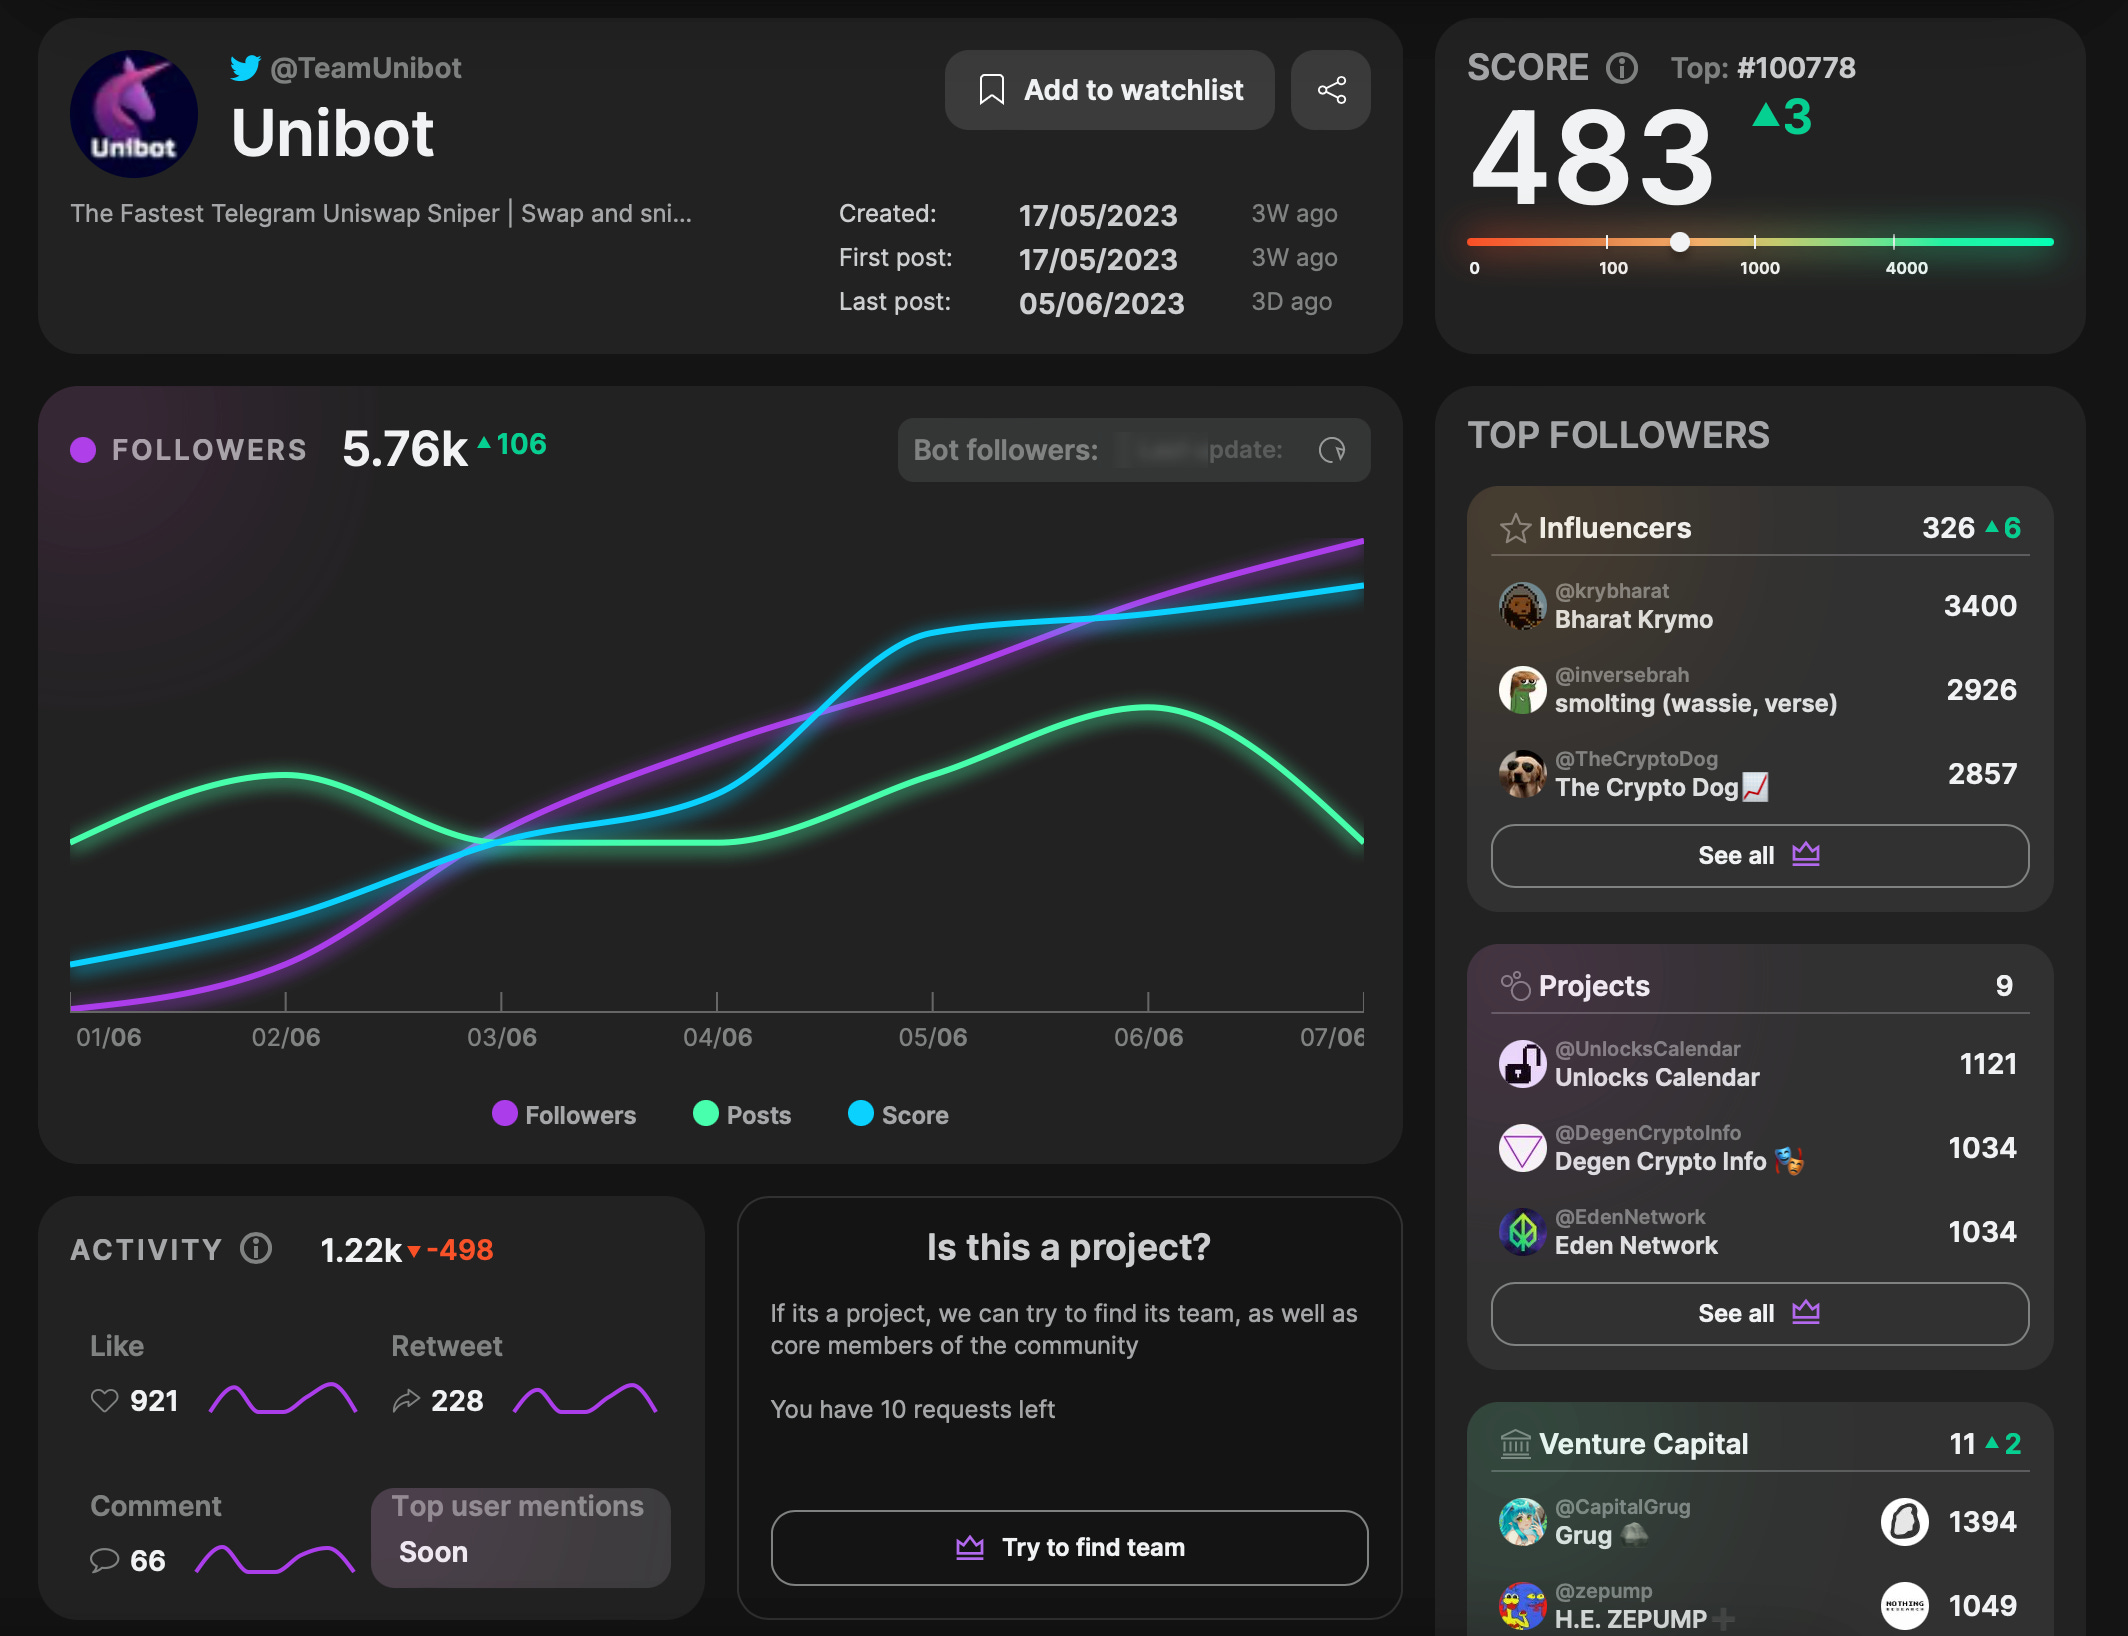This screenshot has width=2128, height=1636.
Task: Click the H.E. ZEPUMP avatar
Action: [1523, 1606]
